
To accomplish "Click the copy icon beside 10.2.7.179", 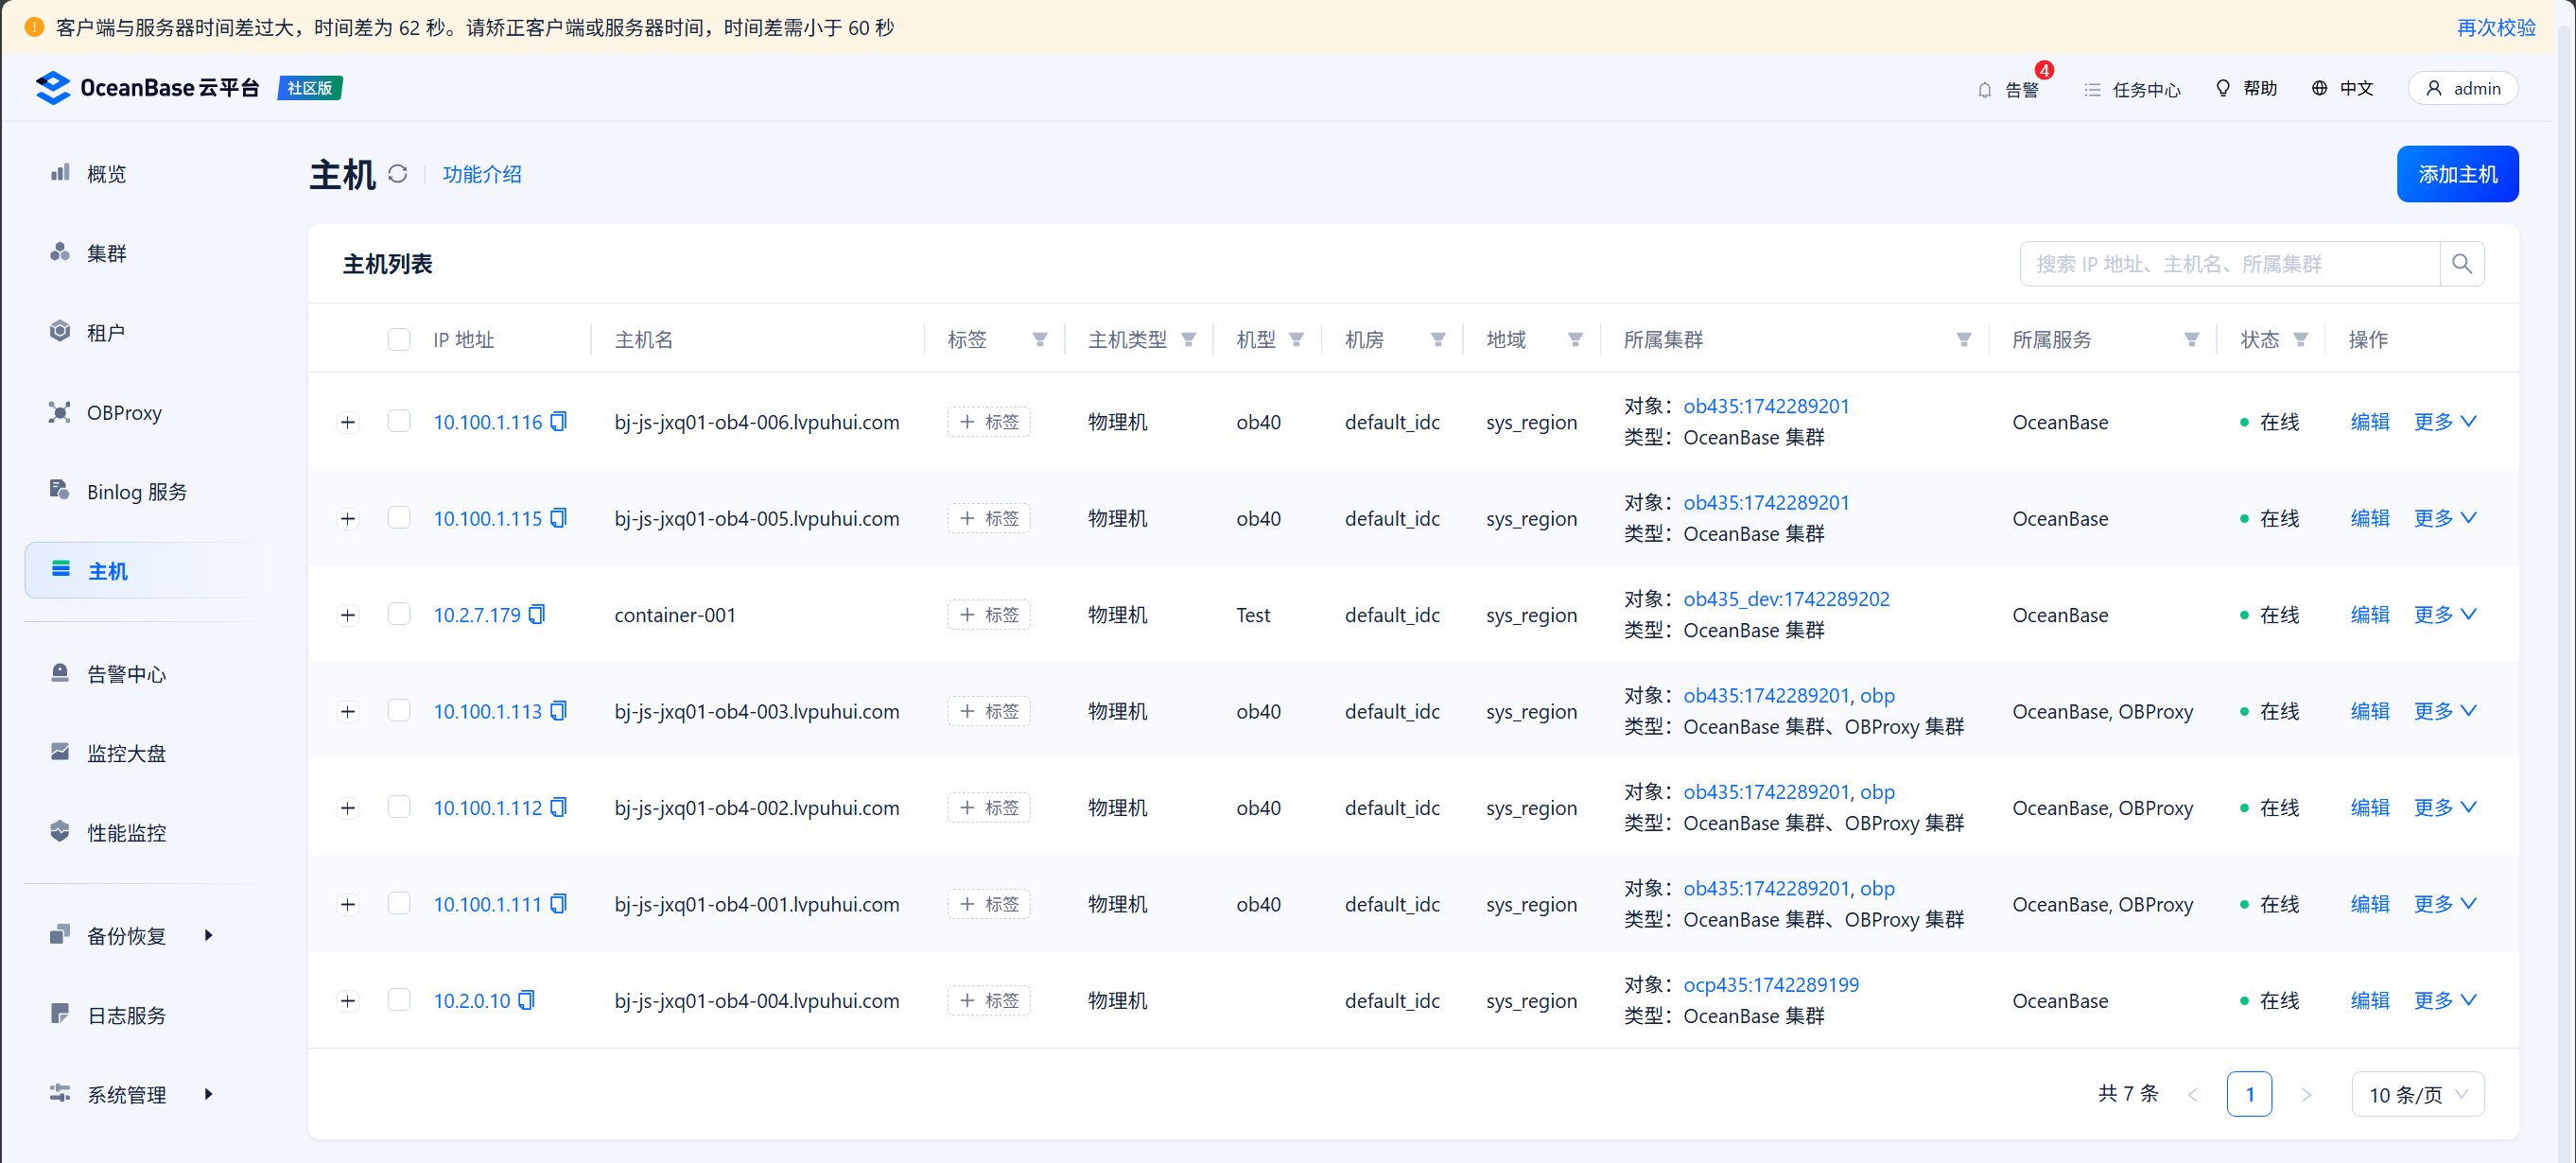I will click(537, 614).
